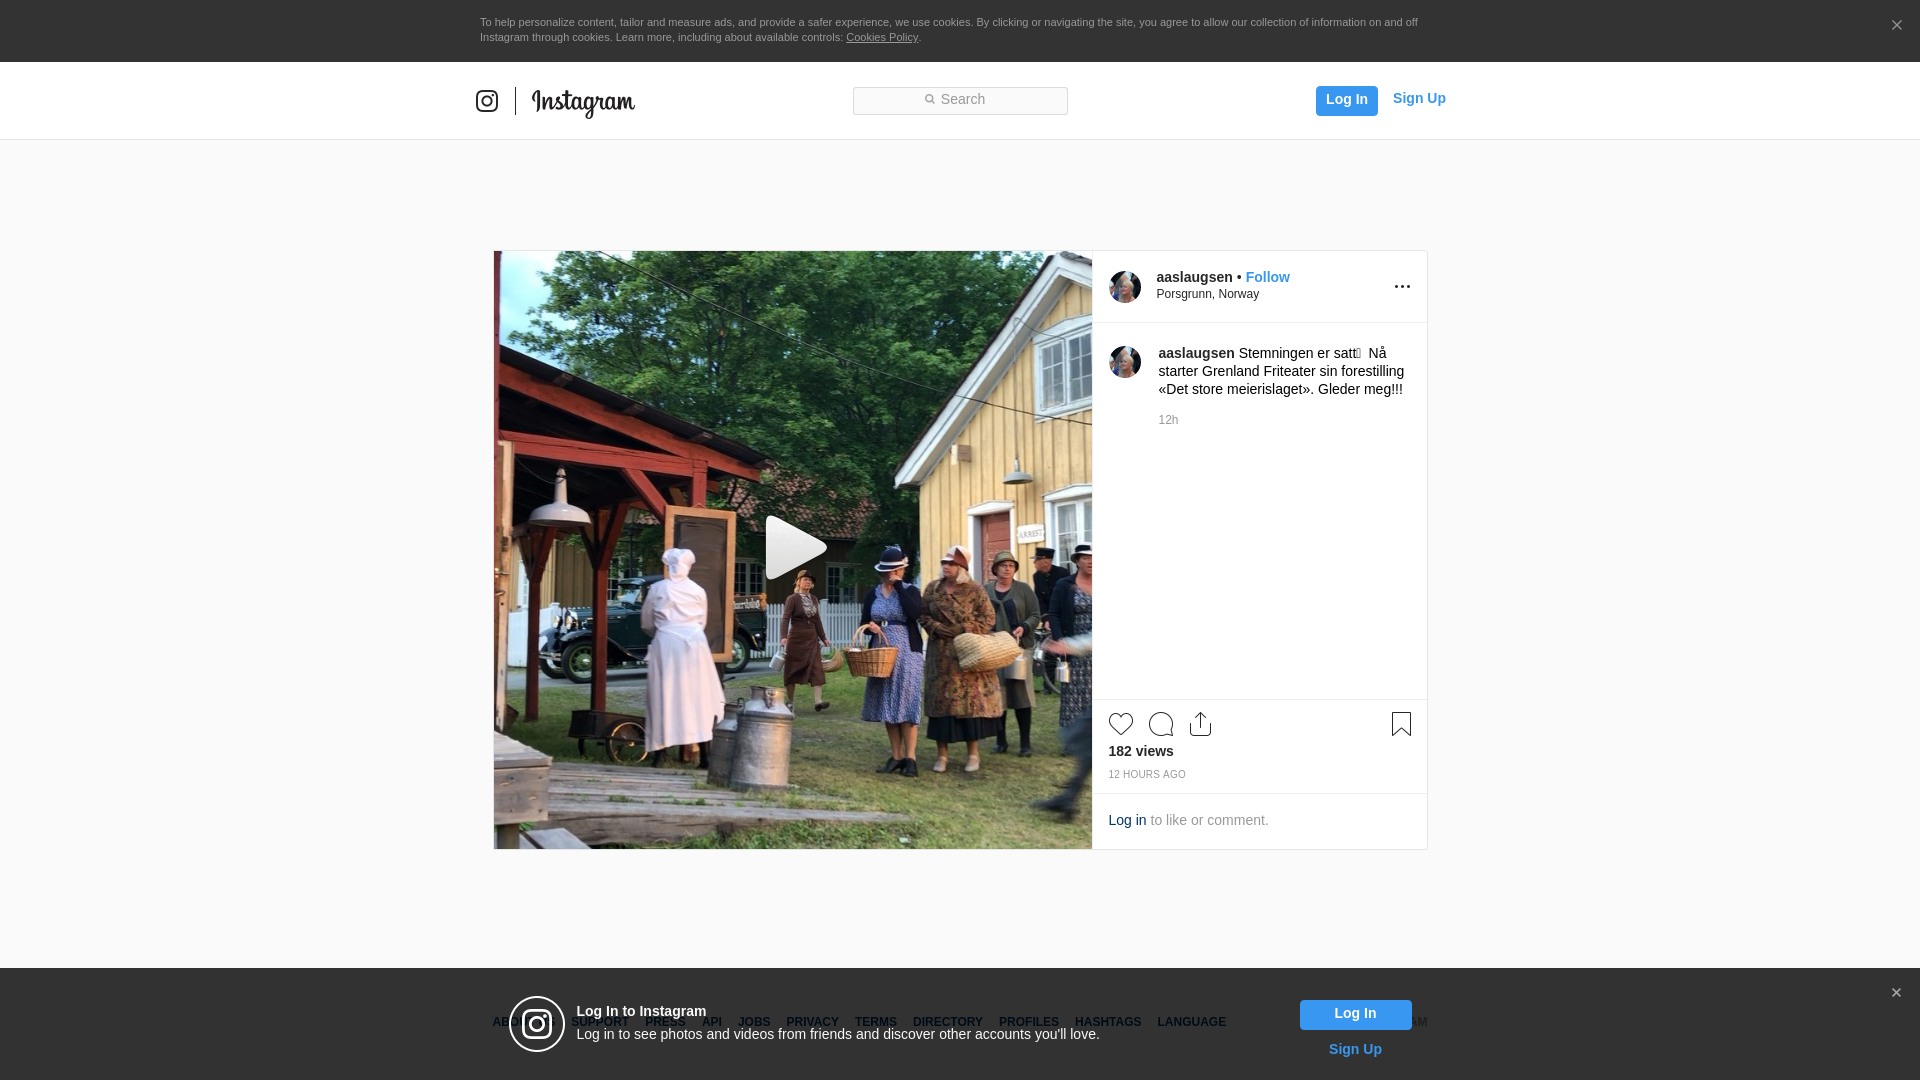Click the Instagram camera glyph logo in header
This screenshot has width=1920, height=1080.
(x=487, y=101)
